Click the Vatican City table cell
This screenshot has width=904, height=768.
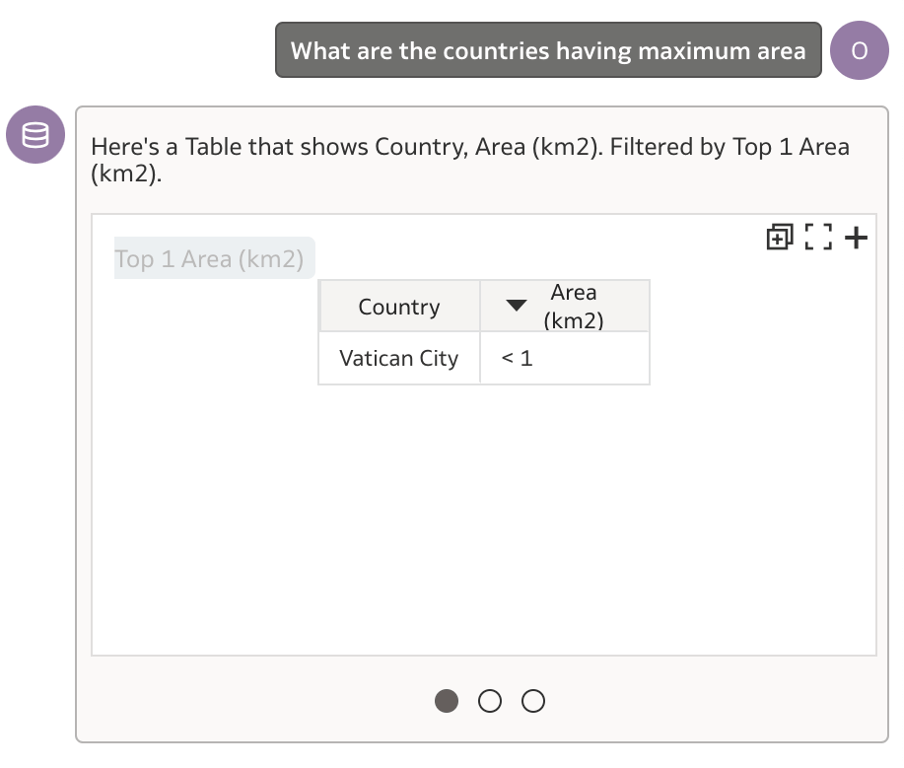[399, 358]
